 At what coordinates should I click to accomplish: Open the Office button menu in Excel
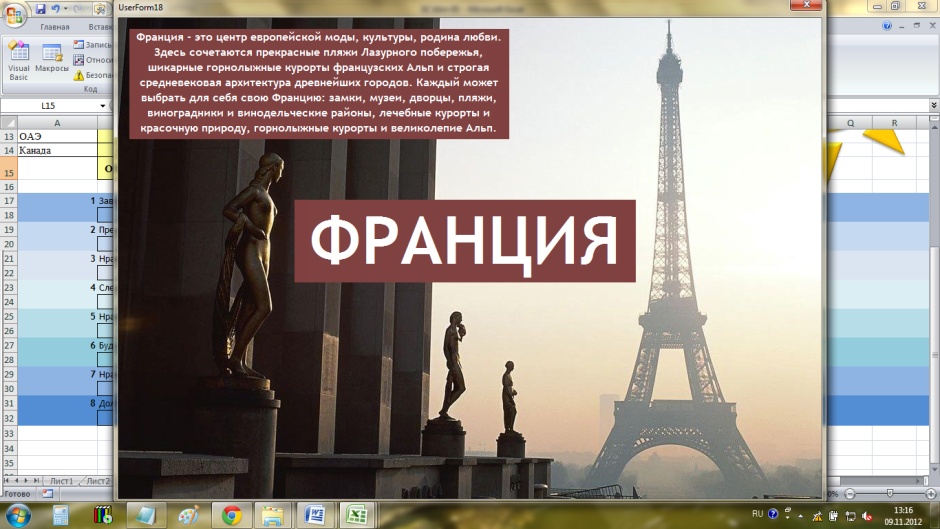click(14, 14)
